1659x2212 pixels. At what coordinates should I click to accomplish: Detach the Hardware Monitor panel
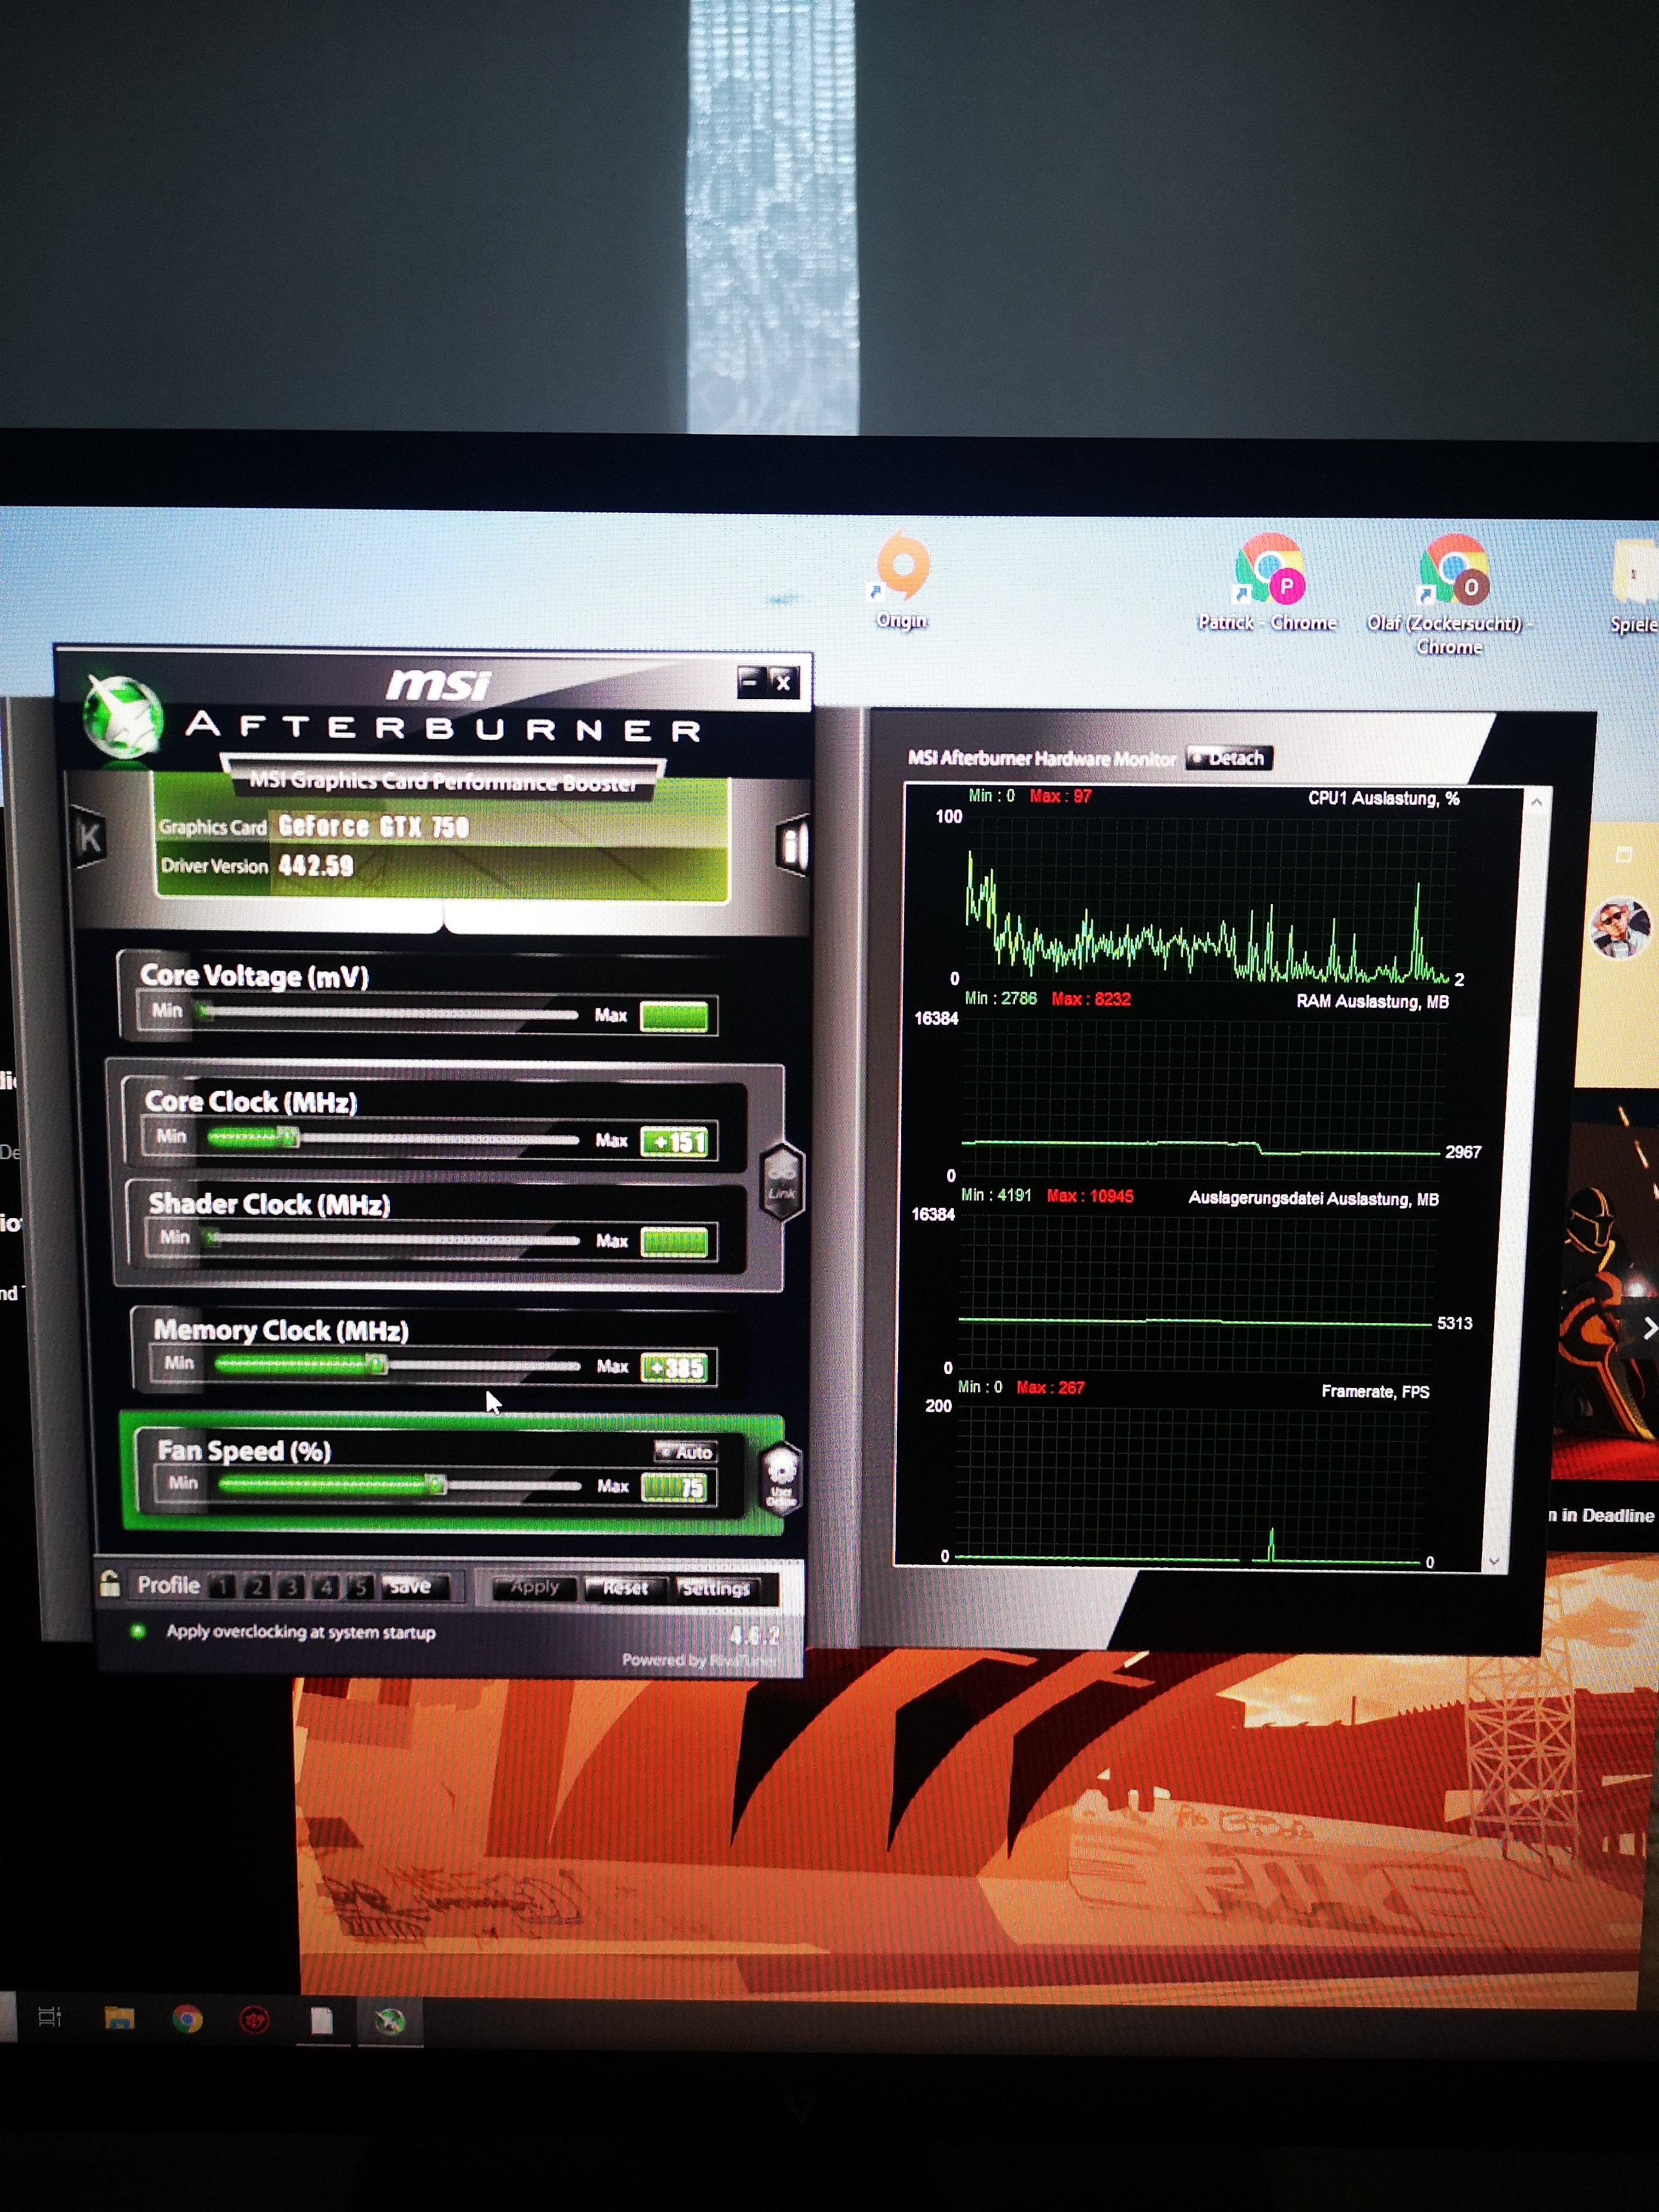[x=1230, y=758]
